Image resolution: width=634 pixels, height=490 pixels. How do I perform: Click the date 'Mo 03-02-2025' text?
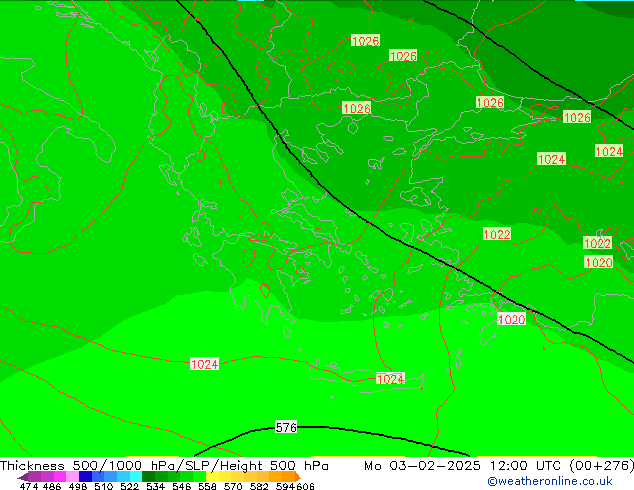422,466
